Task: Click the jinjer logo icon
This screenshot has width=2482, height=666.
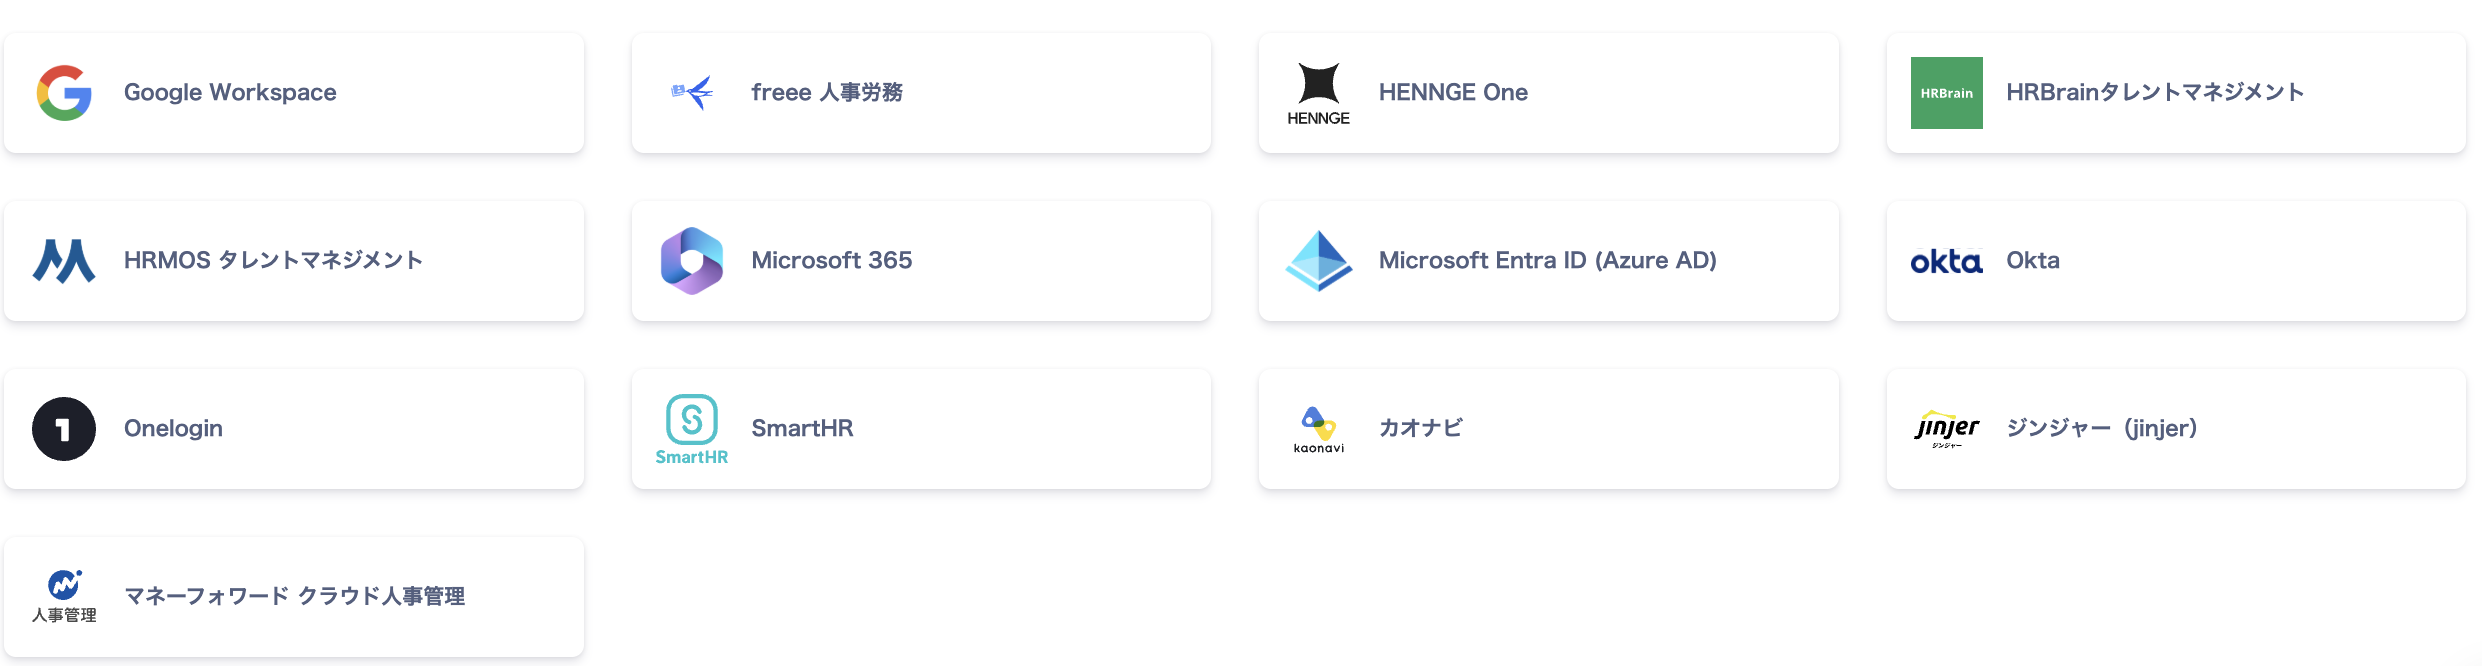Action: (1946, 429)
